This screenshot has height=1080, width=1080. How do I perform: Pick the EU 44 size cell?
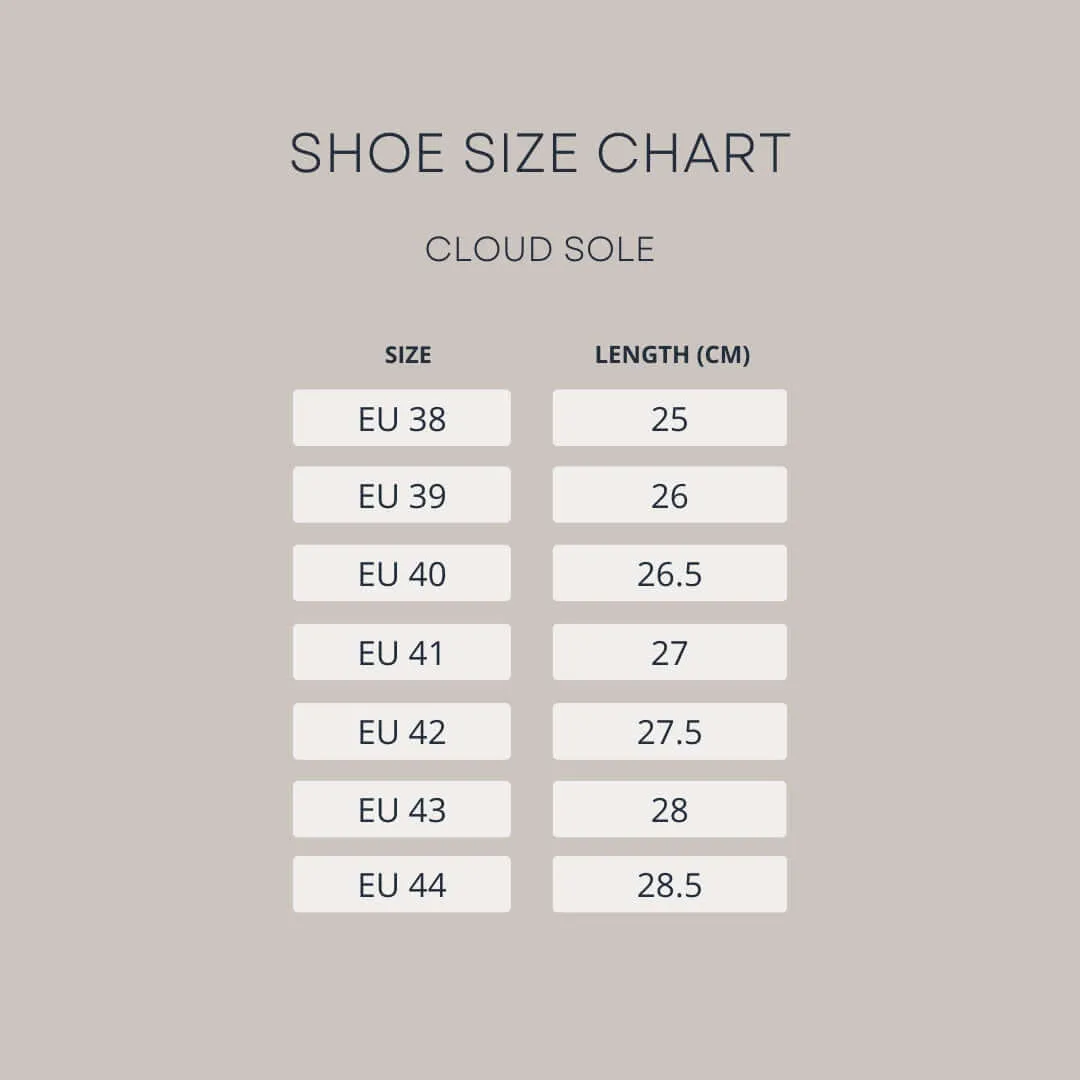[402, 884]
